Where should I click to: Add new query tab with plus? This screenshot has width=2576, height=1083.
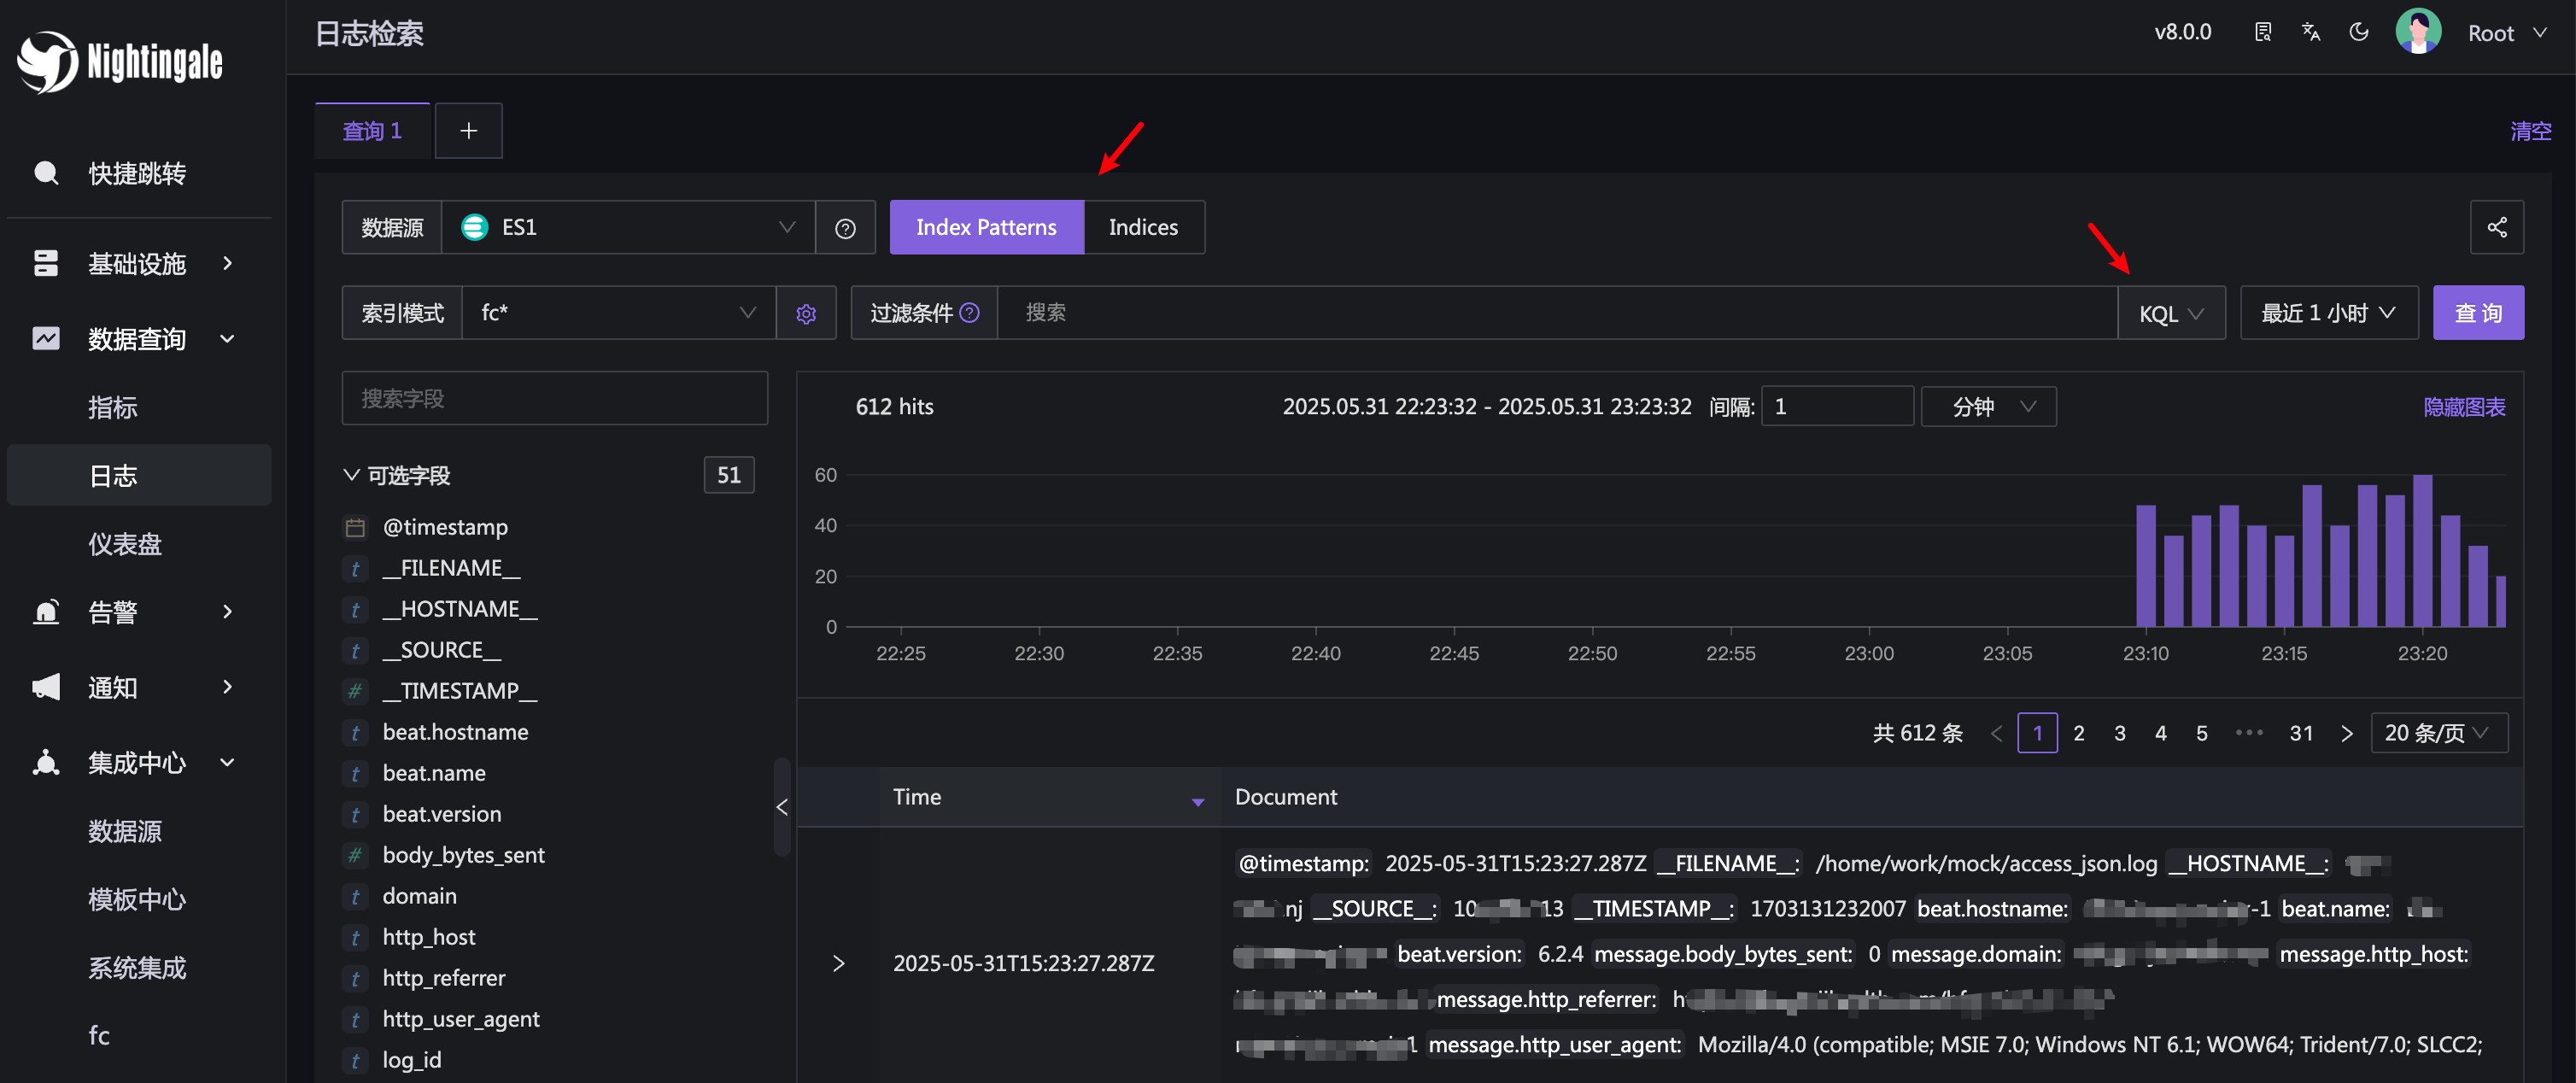pos(468,130)
